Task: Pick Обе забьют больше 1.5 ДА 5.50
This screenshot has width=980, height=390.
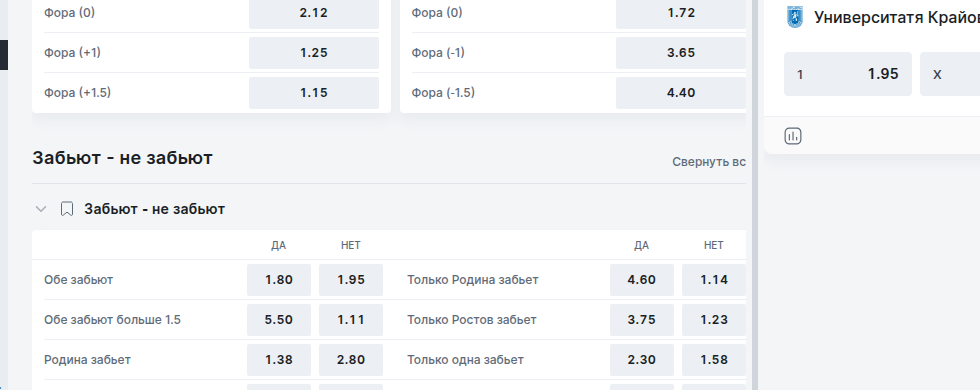Action: click(x=279, y=320)
